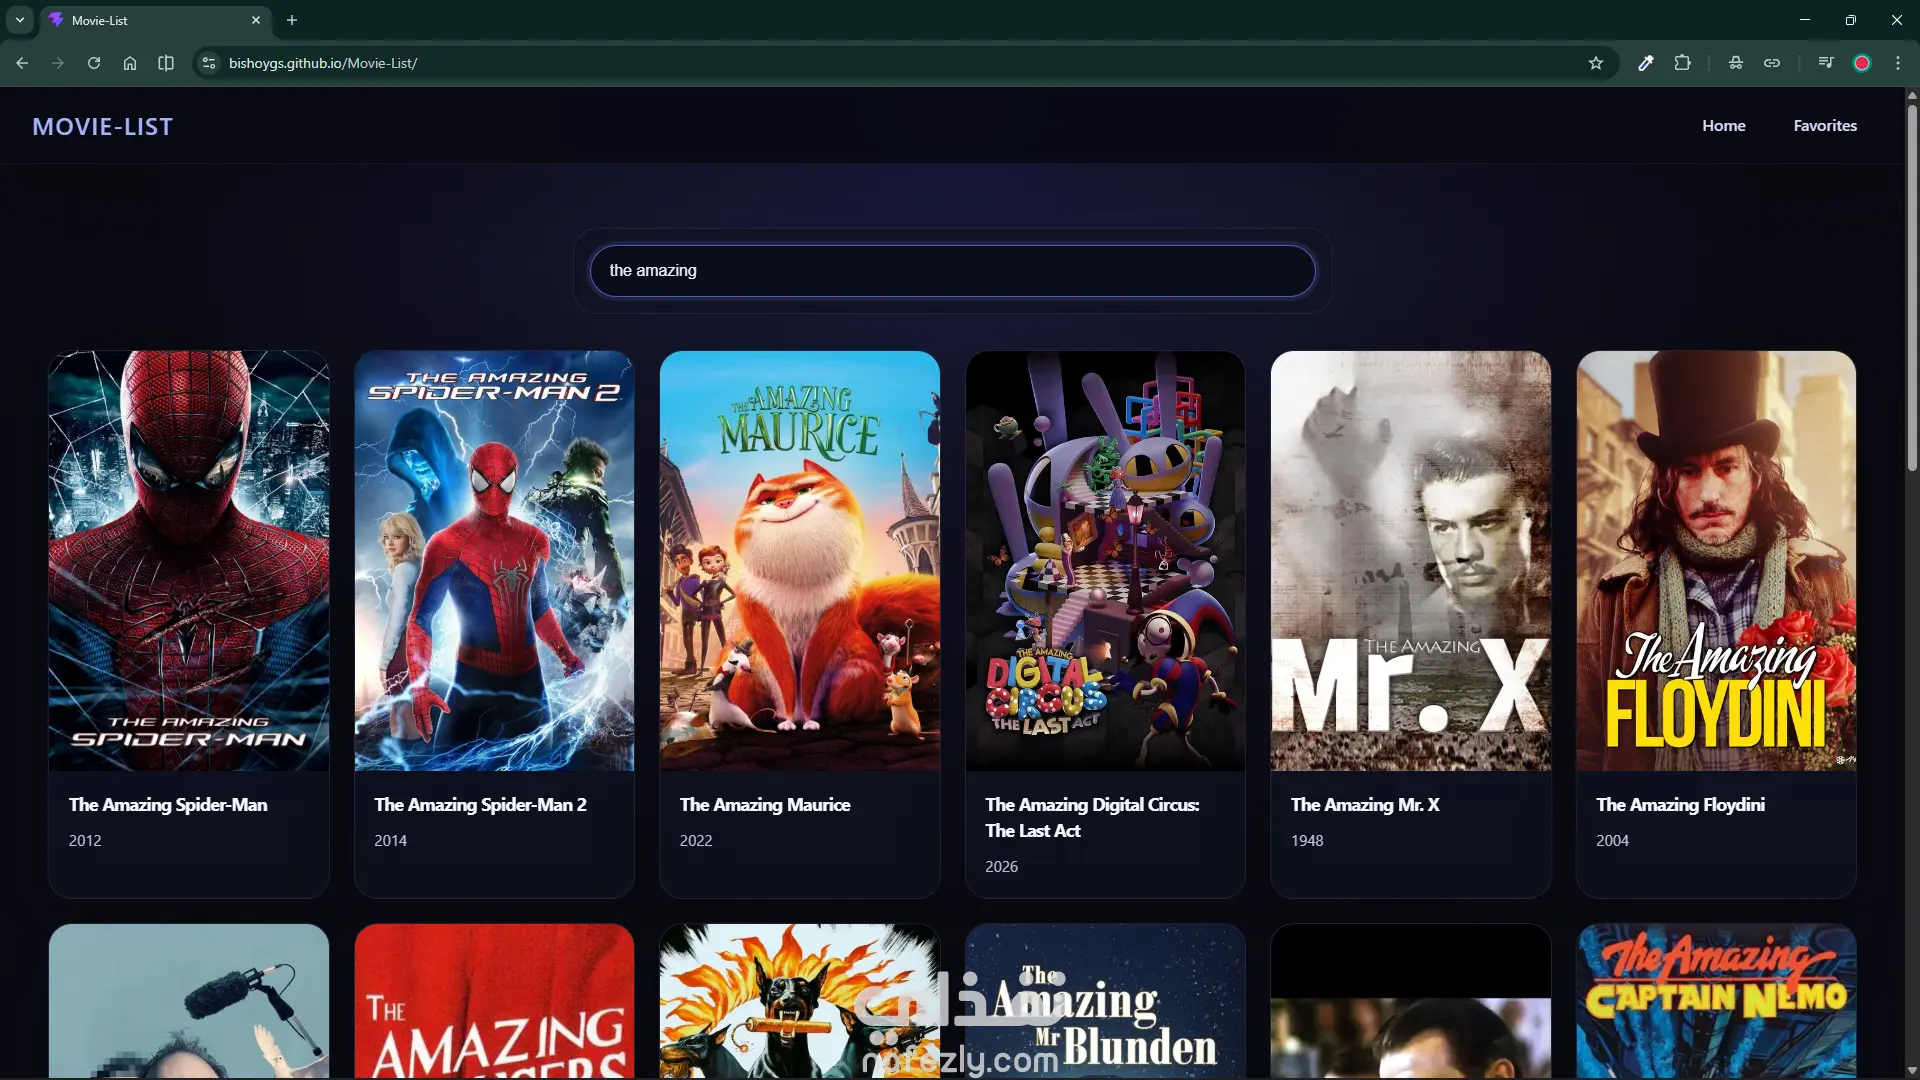The width and height of the screenshot is (1920, 1080).
Task: Open The Amazing Mr. X poster
Action: (x=1411, y=561)
